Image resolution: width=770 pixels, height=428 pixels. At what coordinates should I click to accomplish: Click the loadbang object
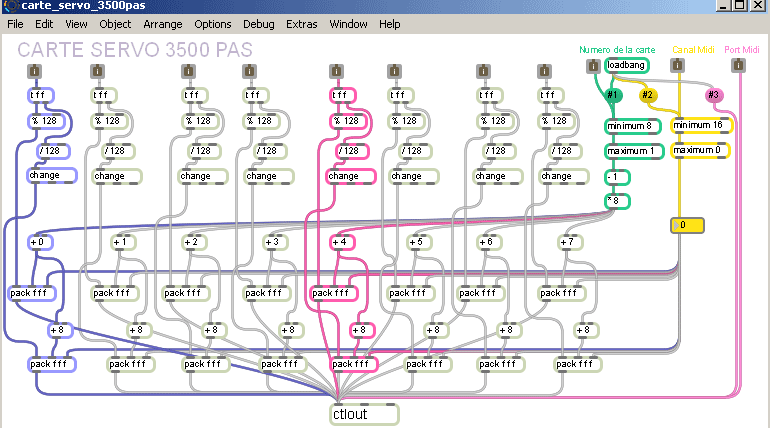pos(626,66)
